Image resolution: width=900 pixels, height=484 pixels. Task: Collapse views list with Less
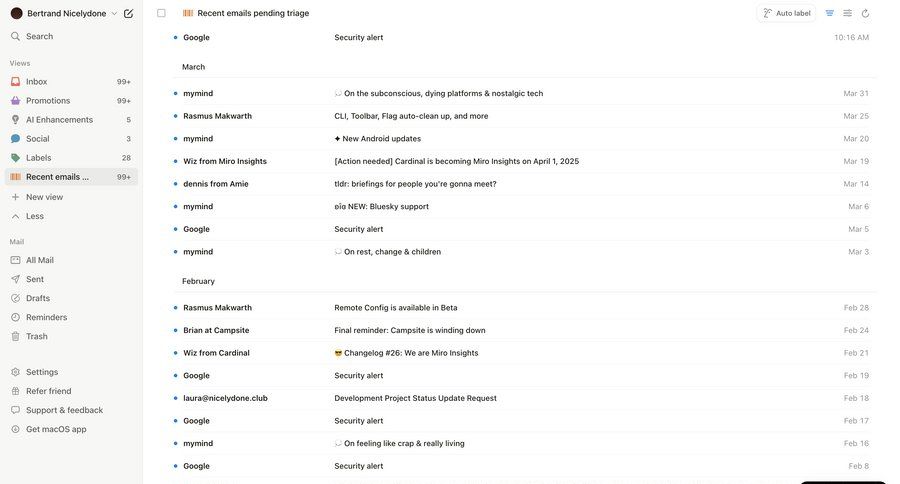(x=34, y=216)
